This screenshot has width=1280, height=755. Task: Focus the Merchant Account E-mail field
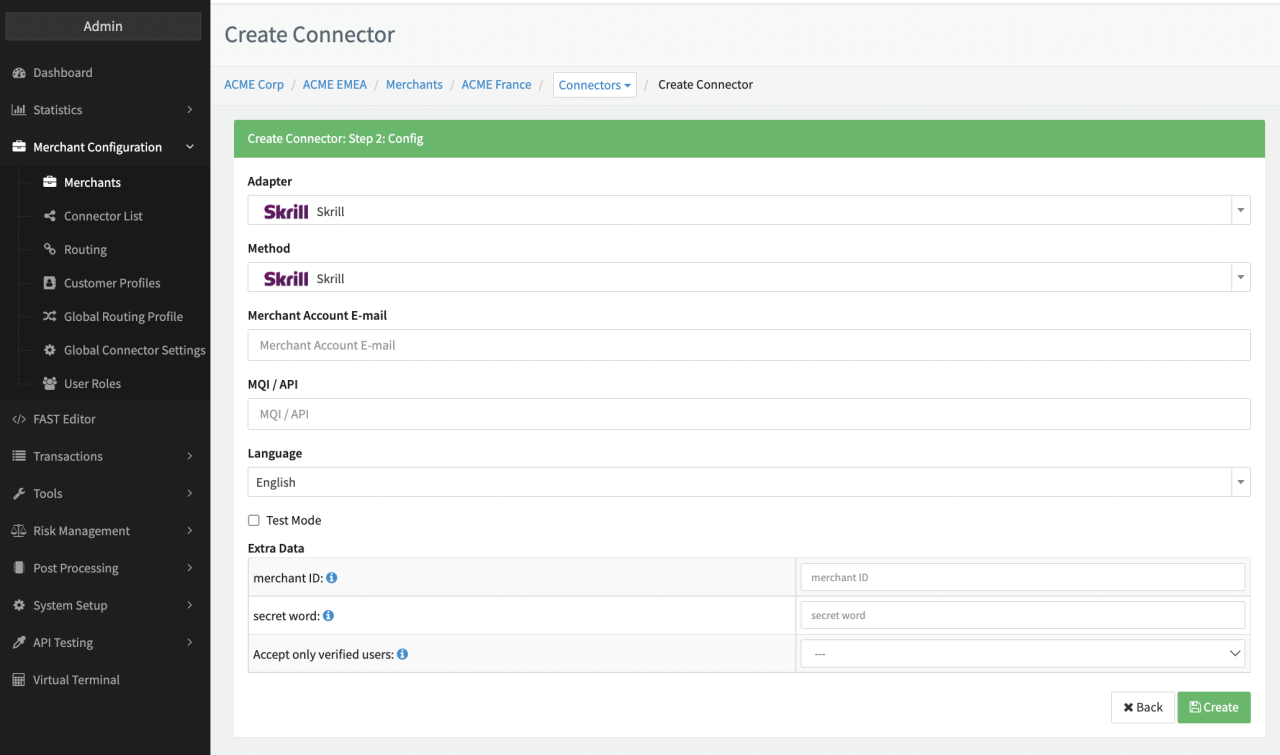[x=748, y=345]
